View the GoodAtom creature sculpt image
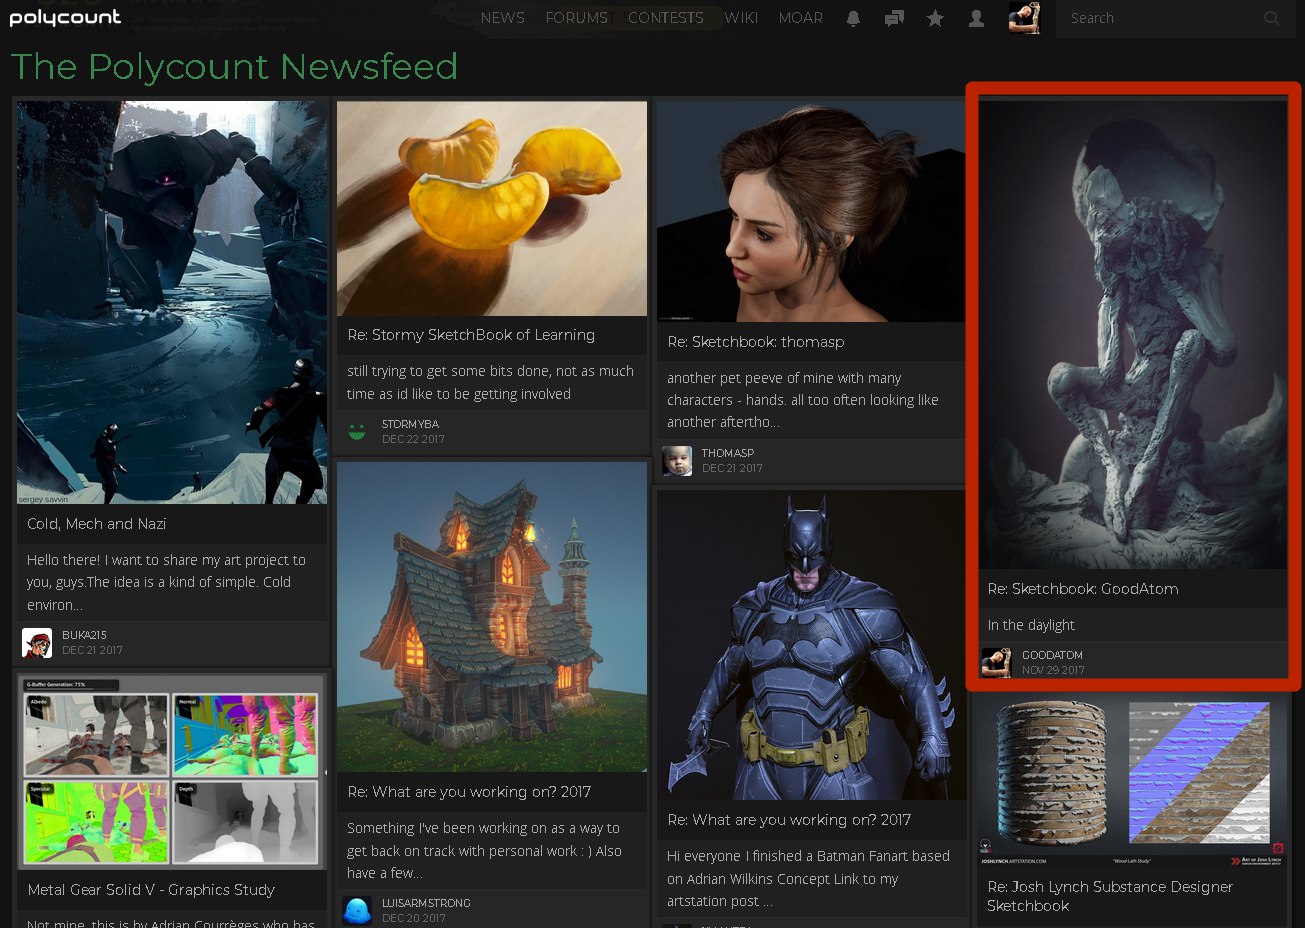This screenshot has width=1305, height=928. click(x=1133, y=334)
